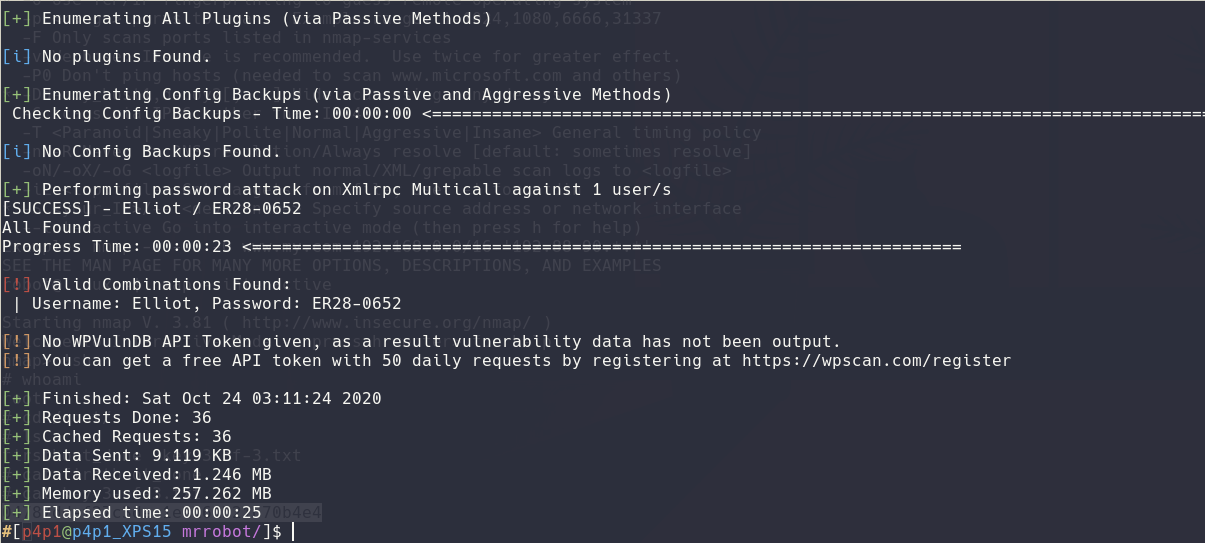Click the plus marker beside Finished timestamp
Screen dimensions: 1205x543
17,399
